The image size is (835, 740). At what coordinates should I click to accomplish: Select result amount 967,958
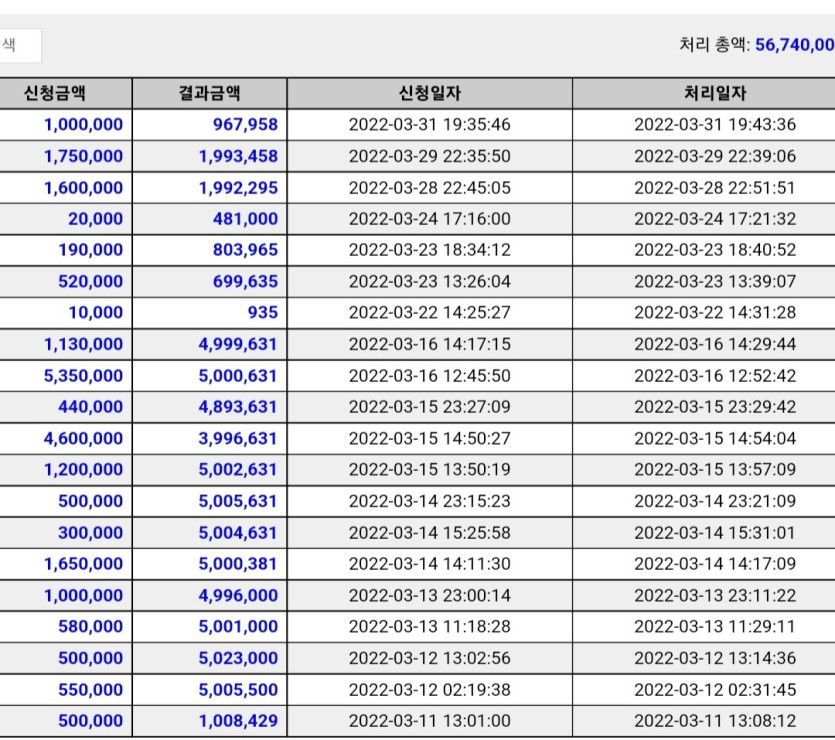245,125
